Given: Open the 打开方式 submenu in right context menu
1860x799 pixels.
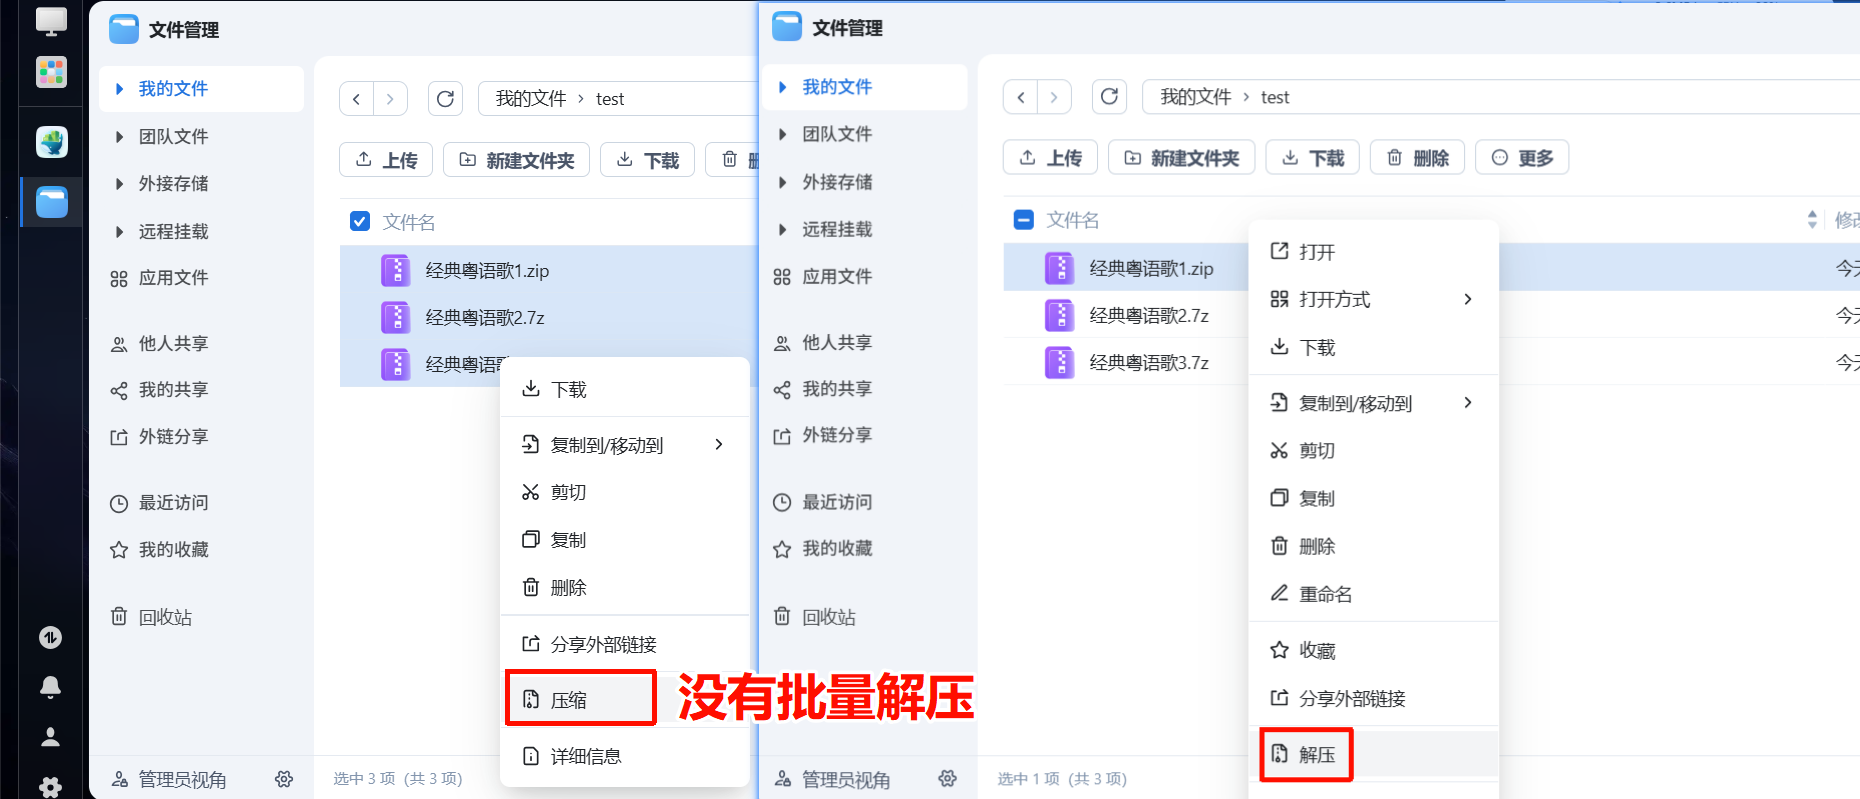Looking at the screenshot, I should click(x=1373, y=299).
